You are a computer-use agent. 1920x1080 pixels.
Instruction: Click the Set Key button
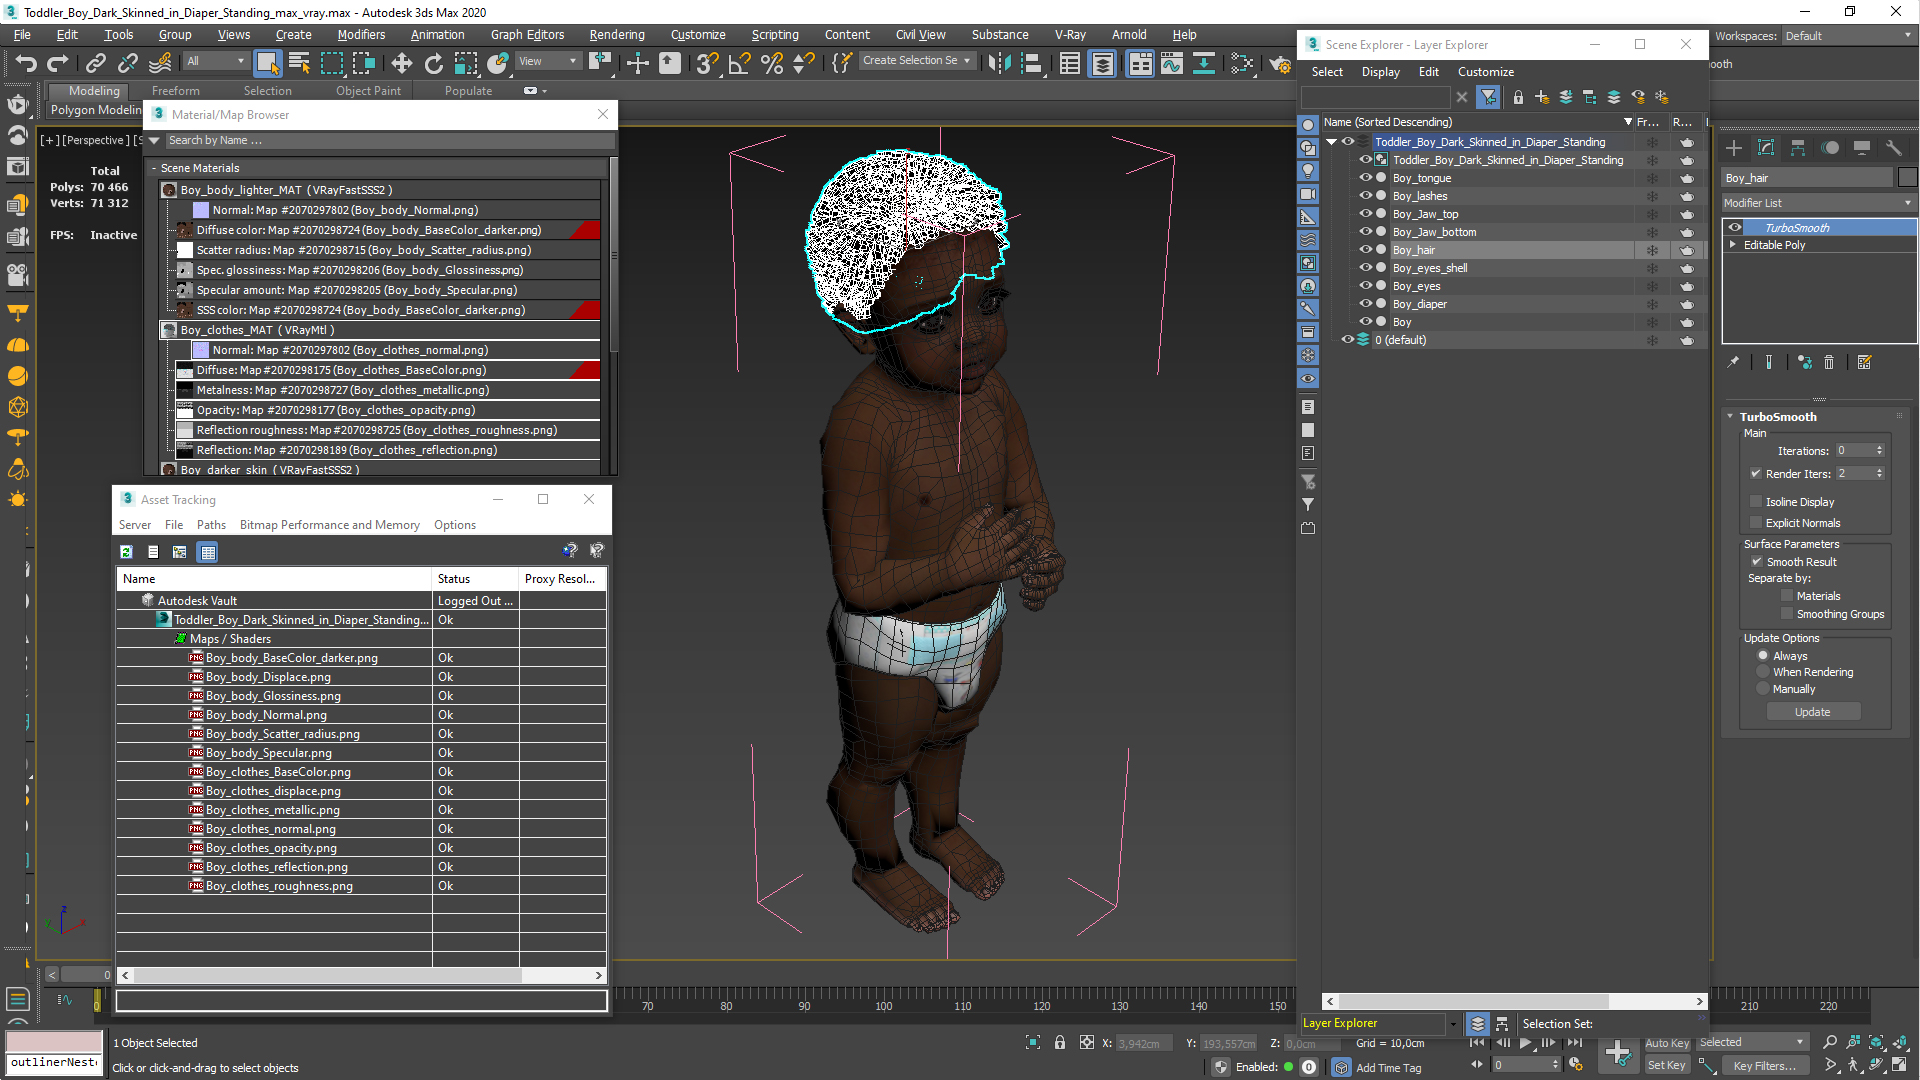[x=1666, y=1065]
